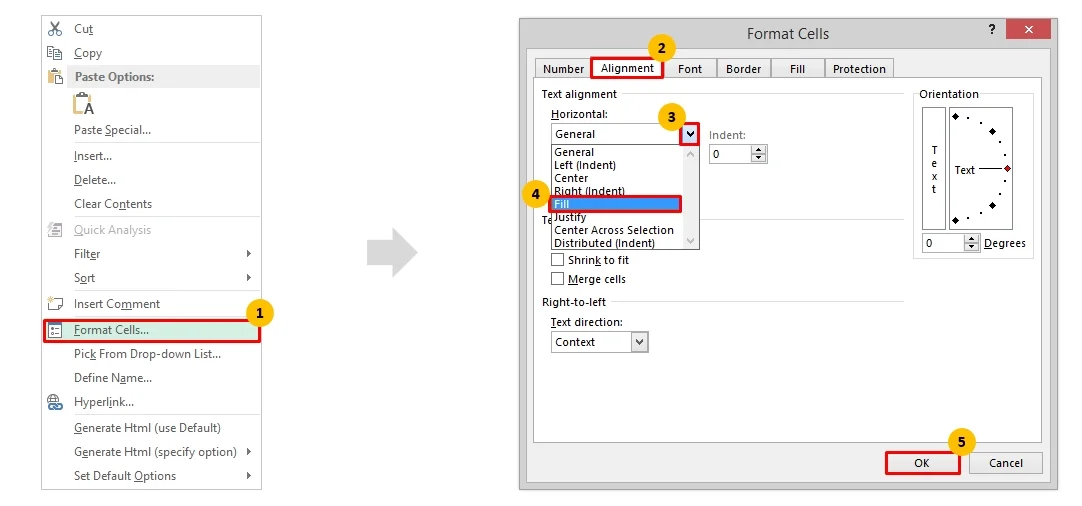1082x506 pixels.
Task: Decrease Indent with spinner down arrow
Action: coord(759,158)
